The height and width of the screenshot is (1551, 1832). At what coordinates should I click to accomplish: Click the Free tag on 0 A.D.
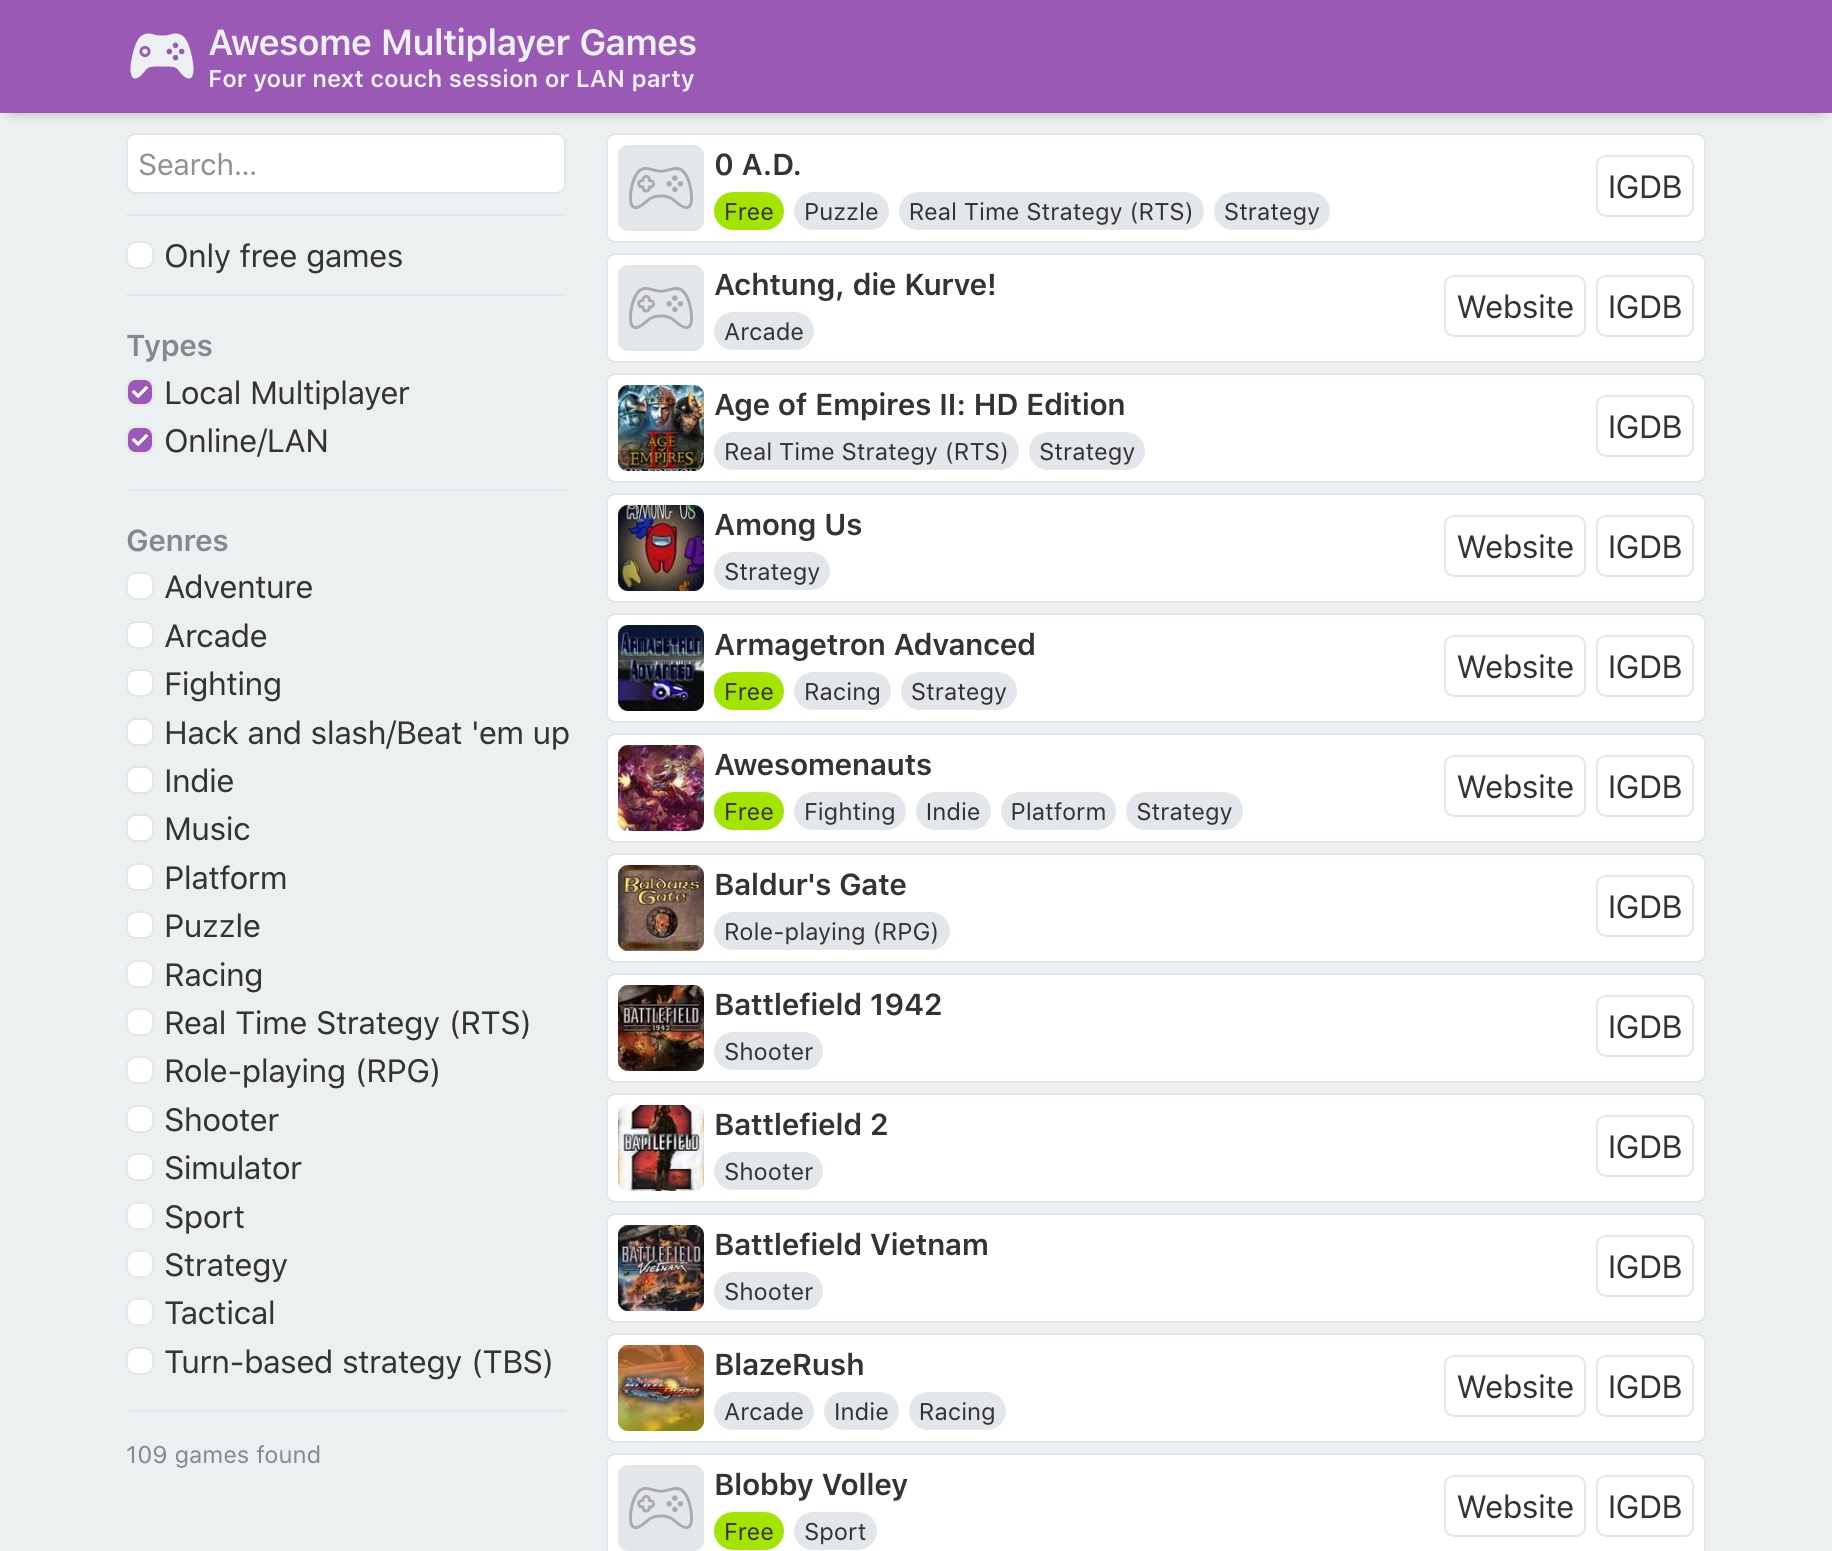(x=748, y=211)
